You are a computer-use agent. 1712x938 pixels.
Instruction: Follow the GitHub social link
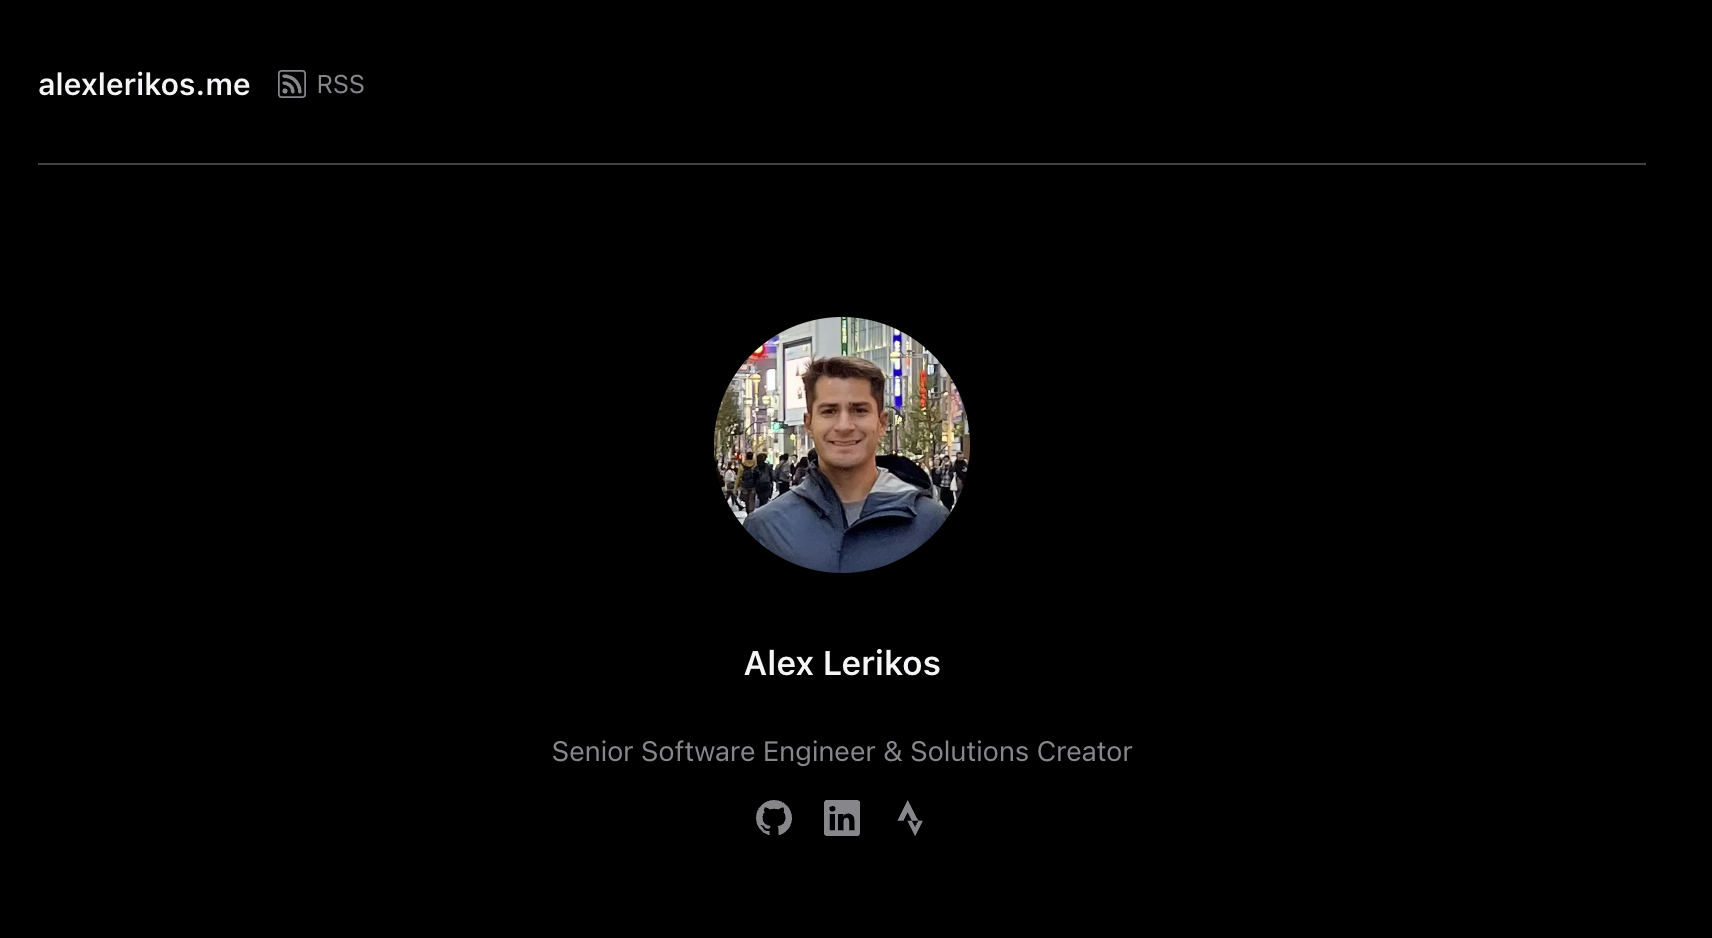(x=774, y=818)
